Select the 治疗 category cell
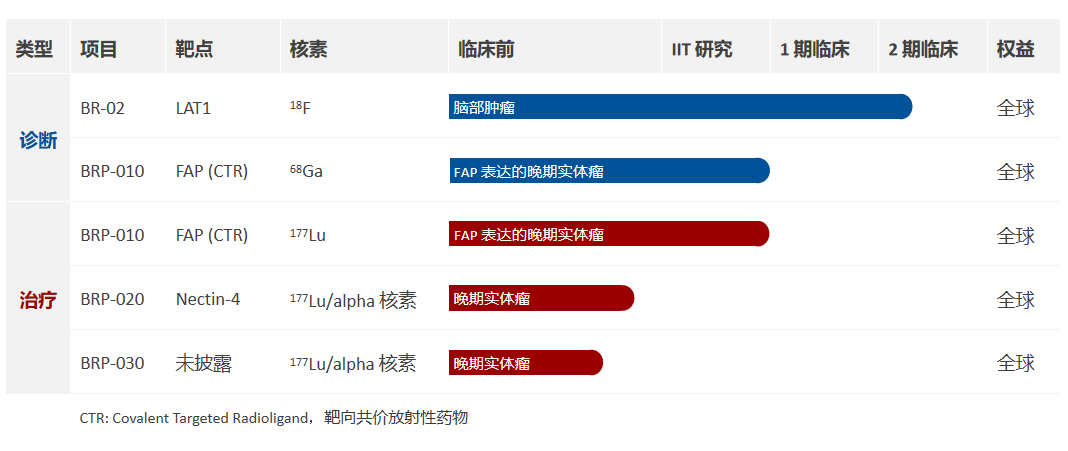1068x451 pixels. coord(38,300)
